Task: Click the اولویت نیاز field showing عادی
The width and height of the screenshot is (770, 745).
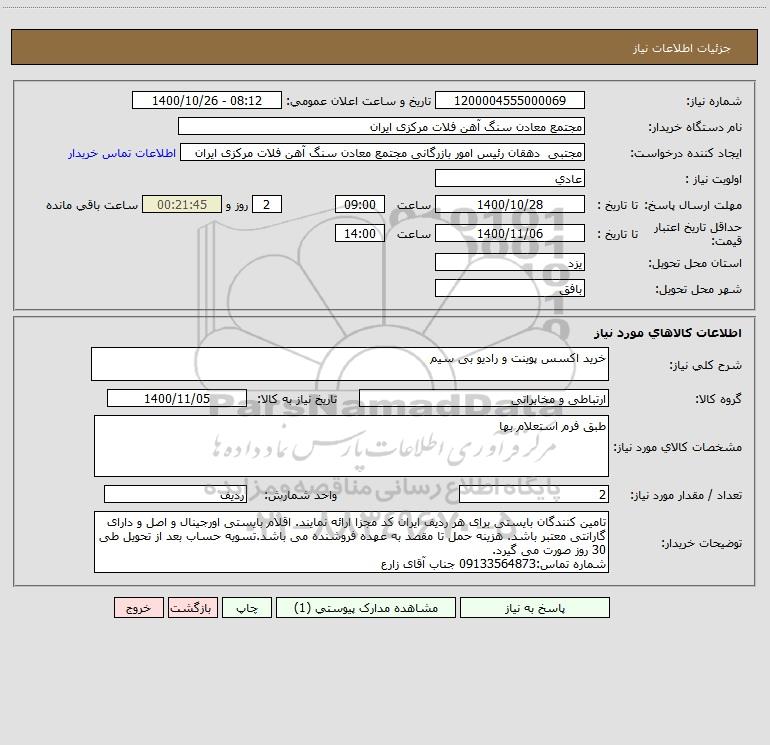Action: (510, 178)
